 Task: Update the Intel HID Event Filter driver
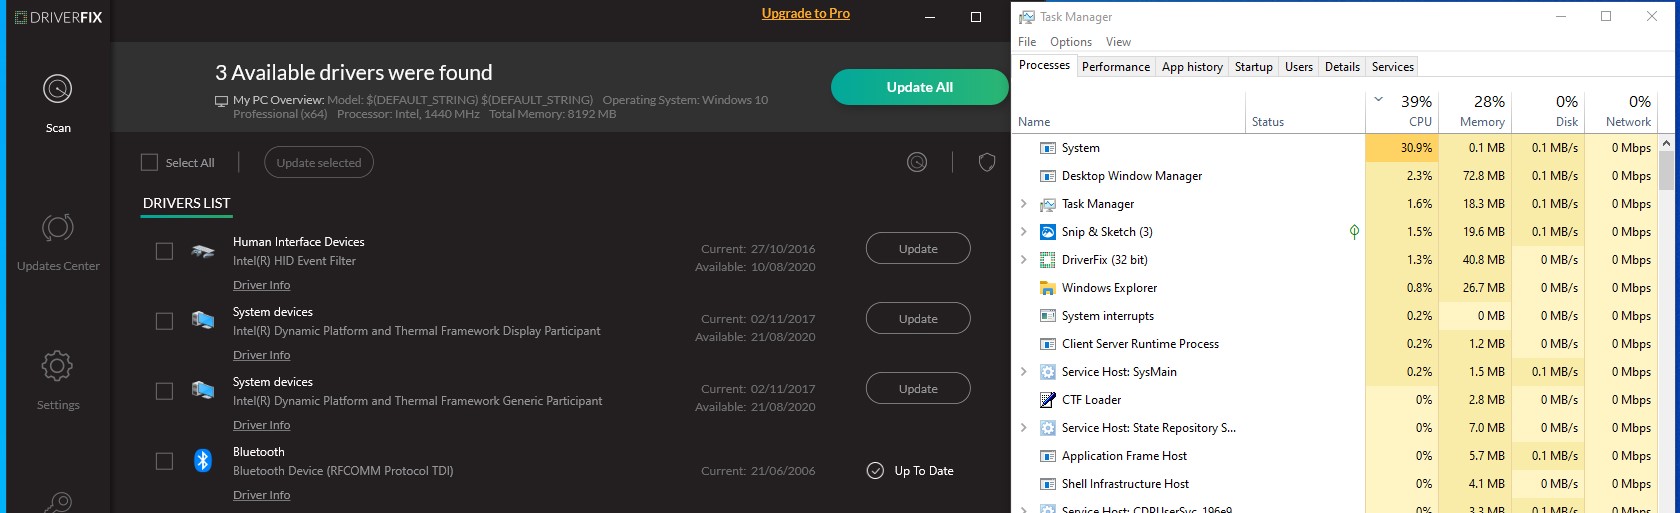[x=918, y=248]
